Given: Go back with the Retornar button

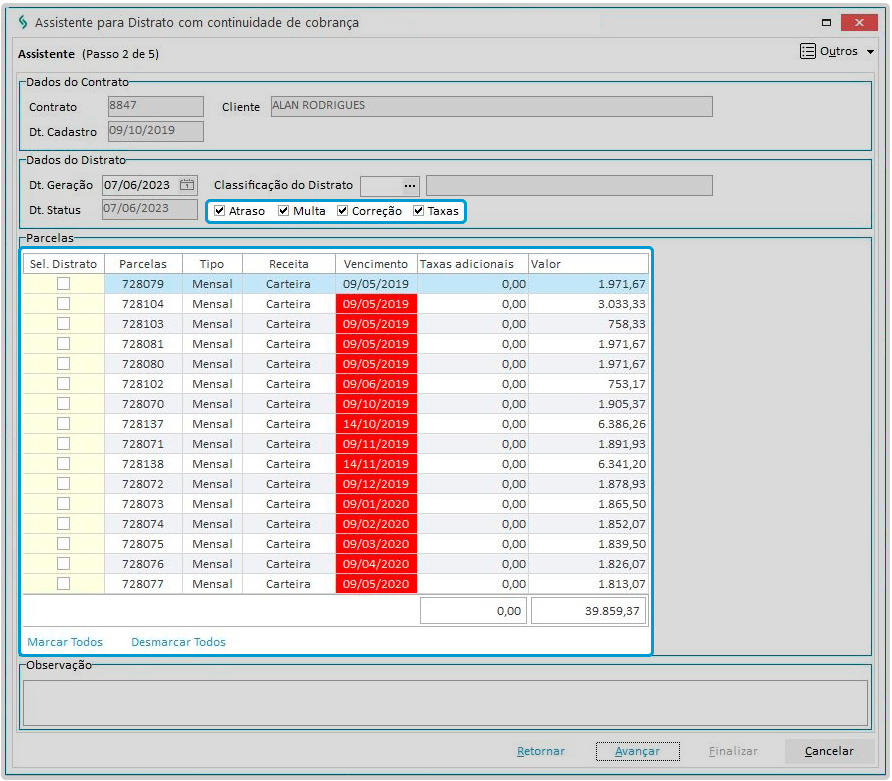Looking at the screenshot, I should 541,751.
